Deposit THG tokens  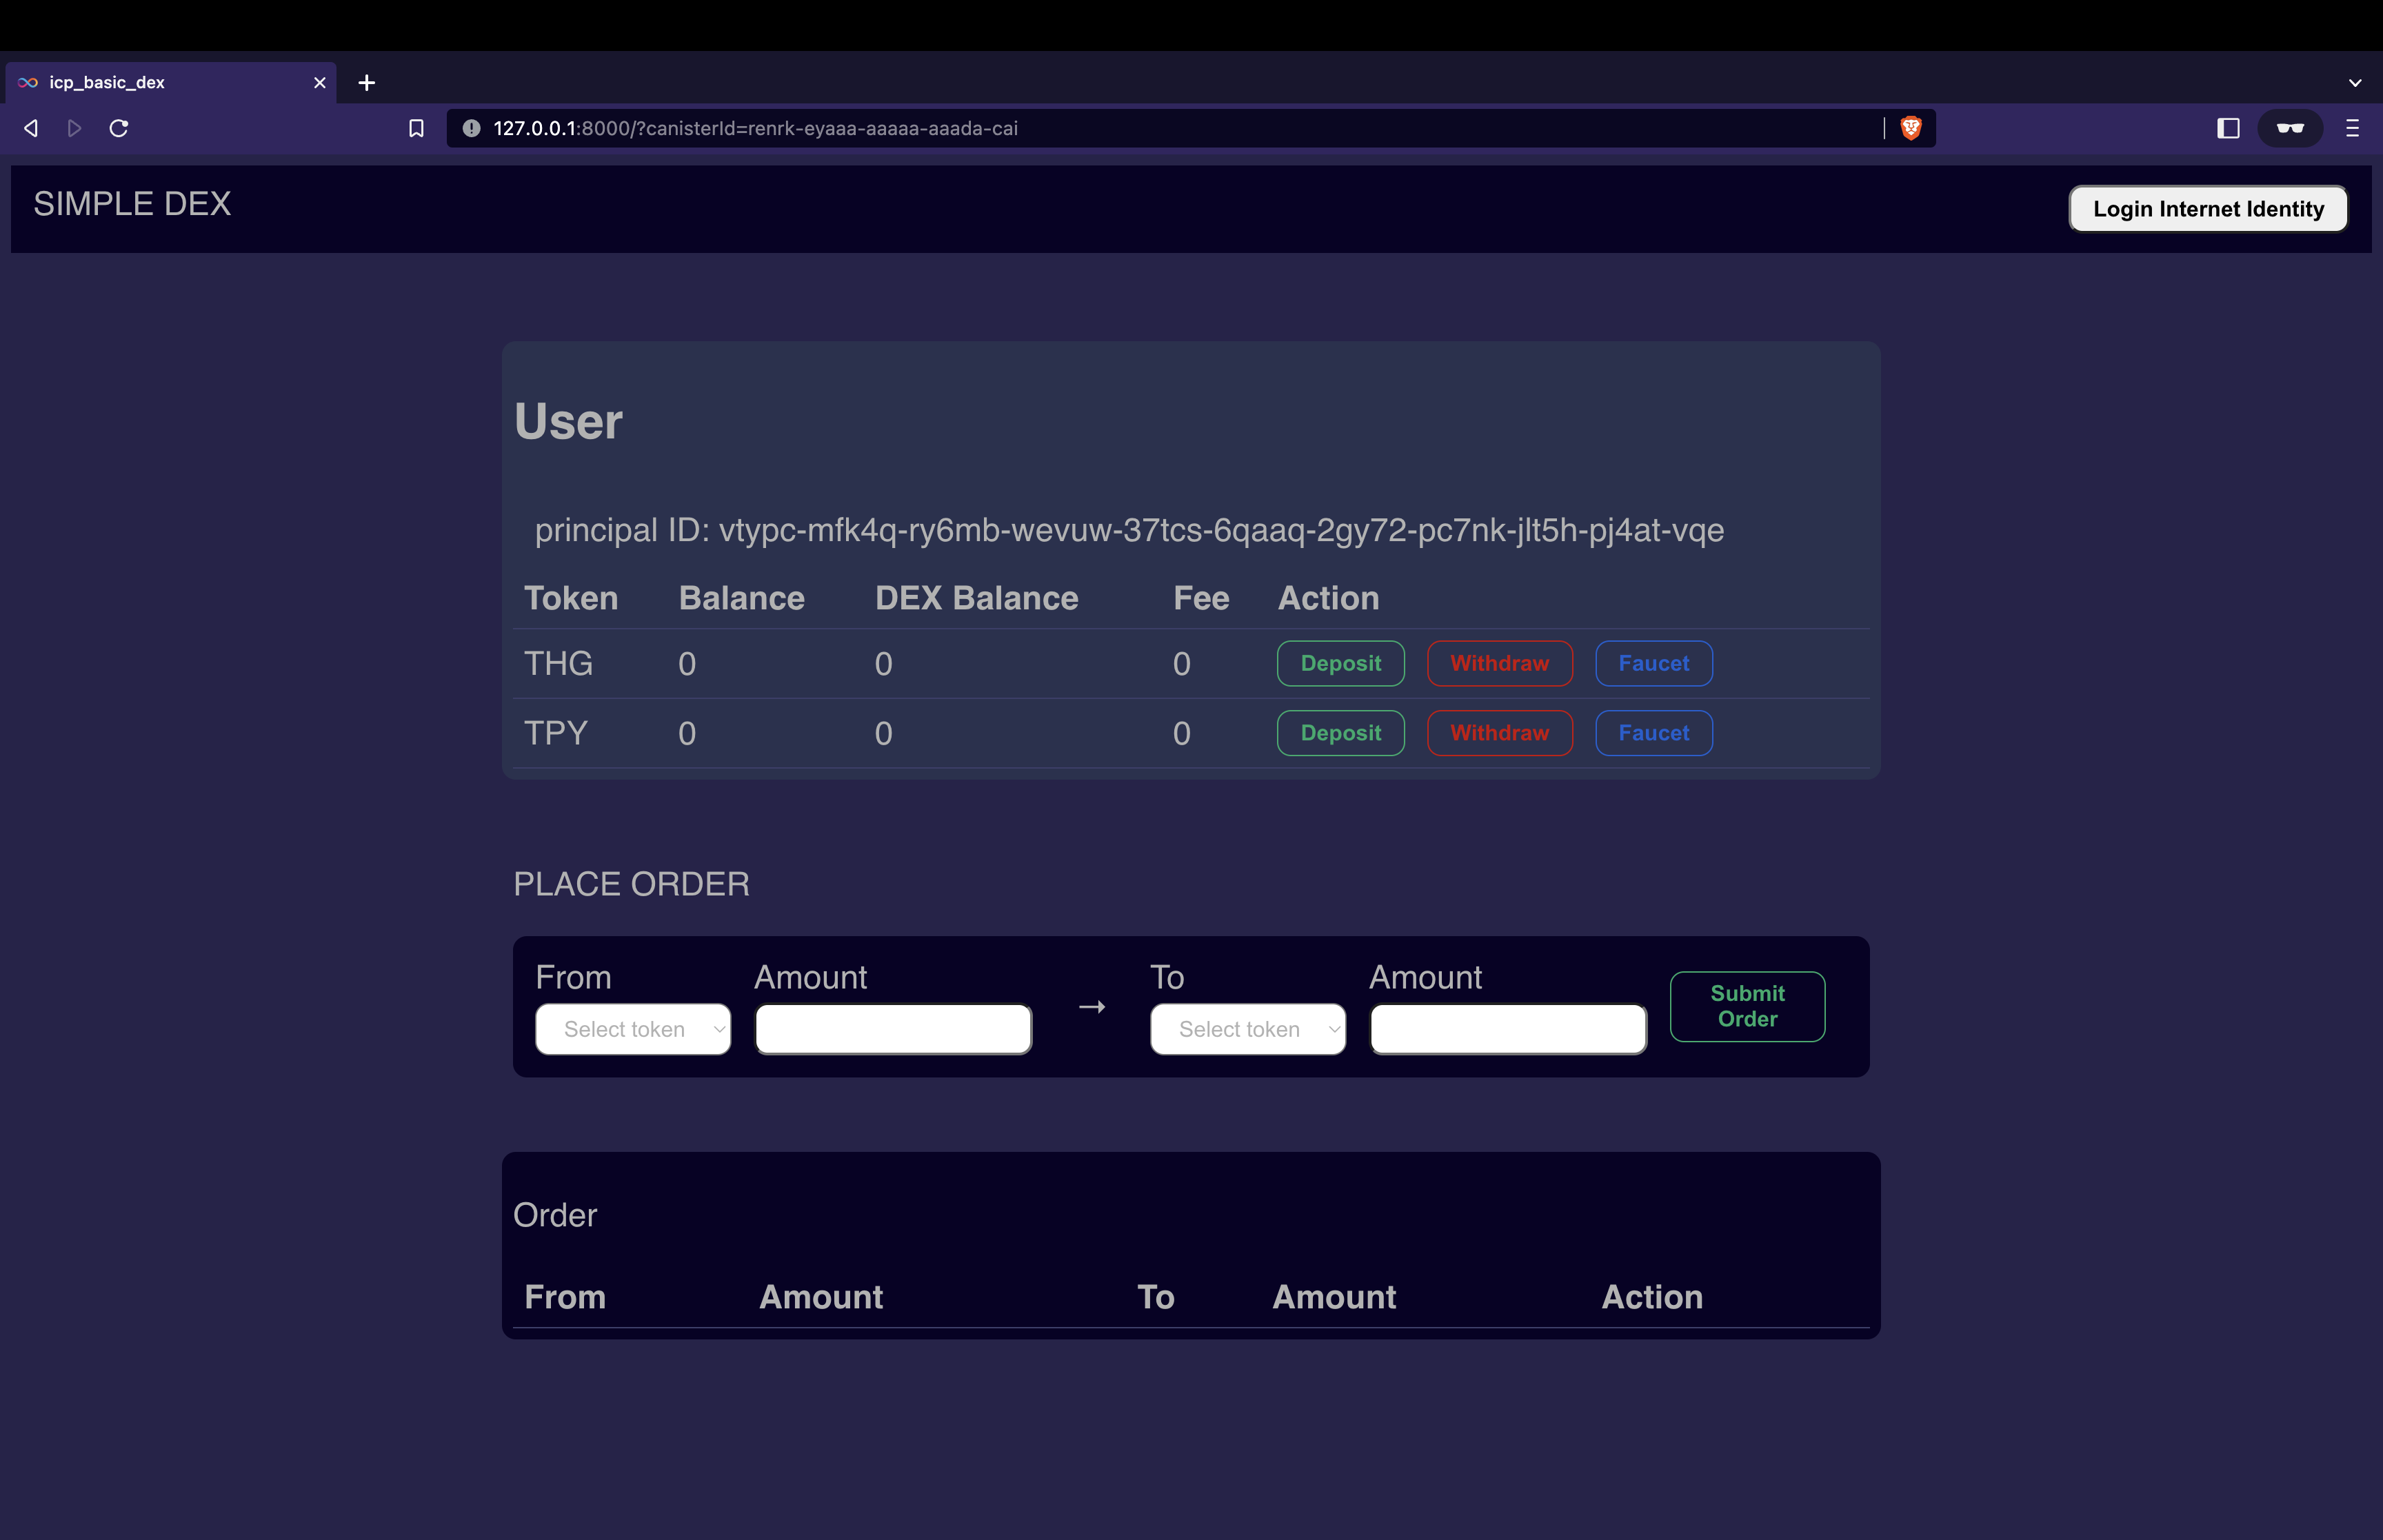(1340, 663)
